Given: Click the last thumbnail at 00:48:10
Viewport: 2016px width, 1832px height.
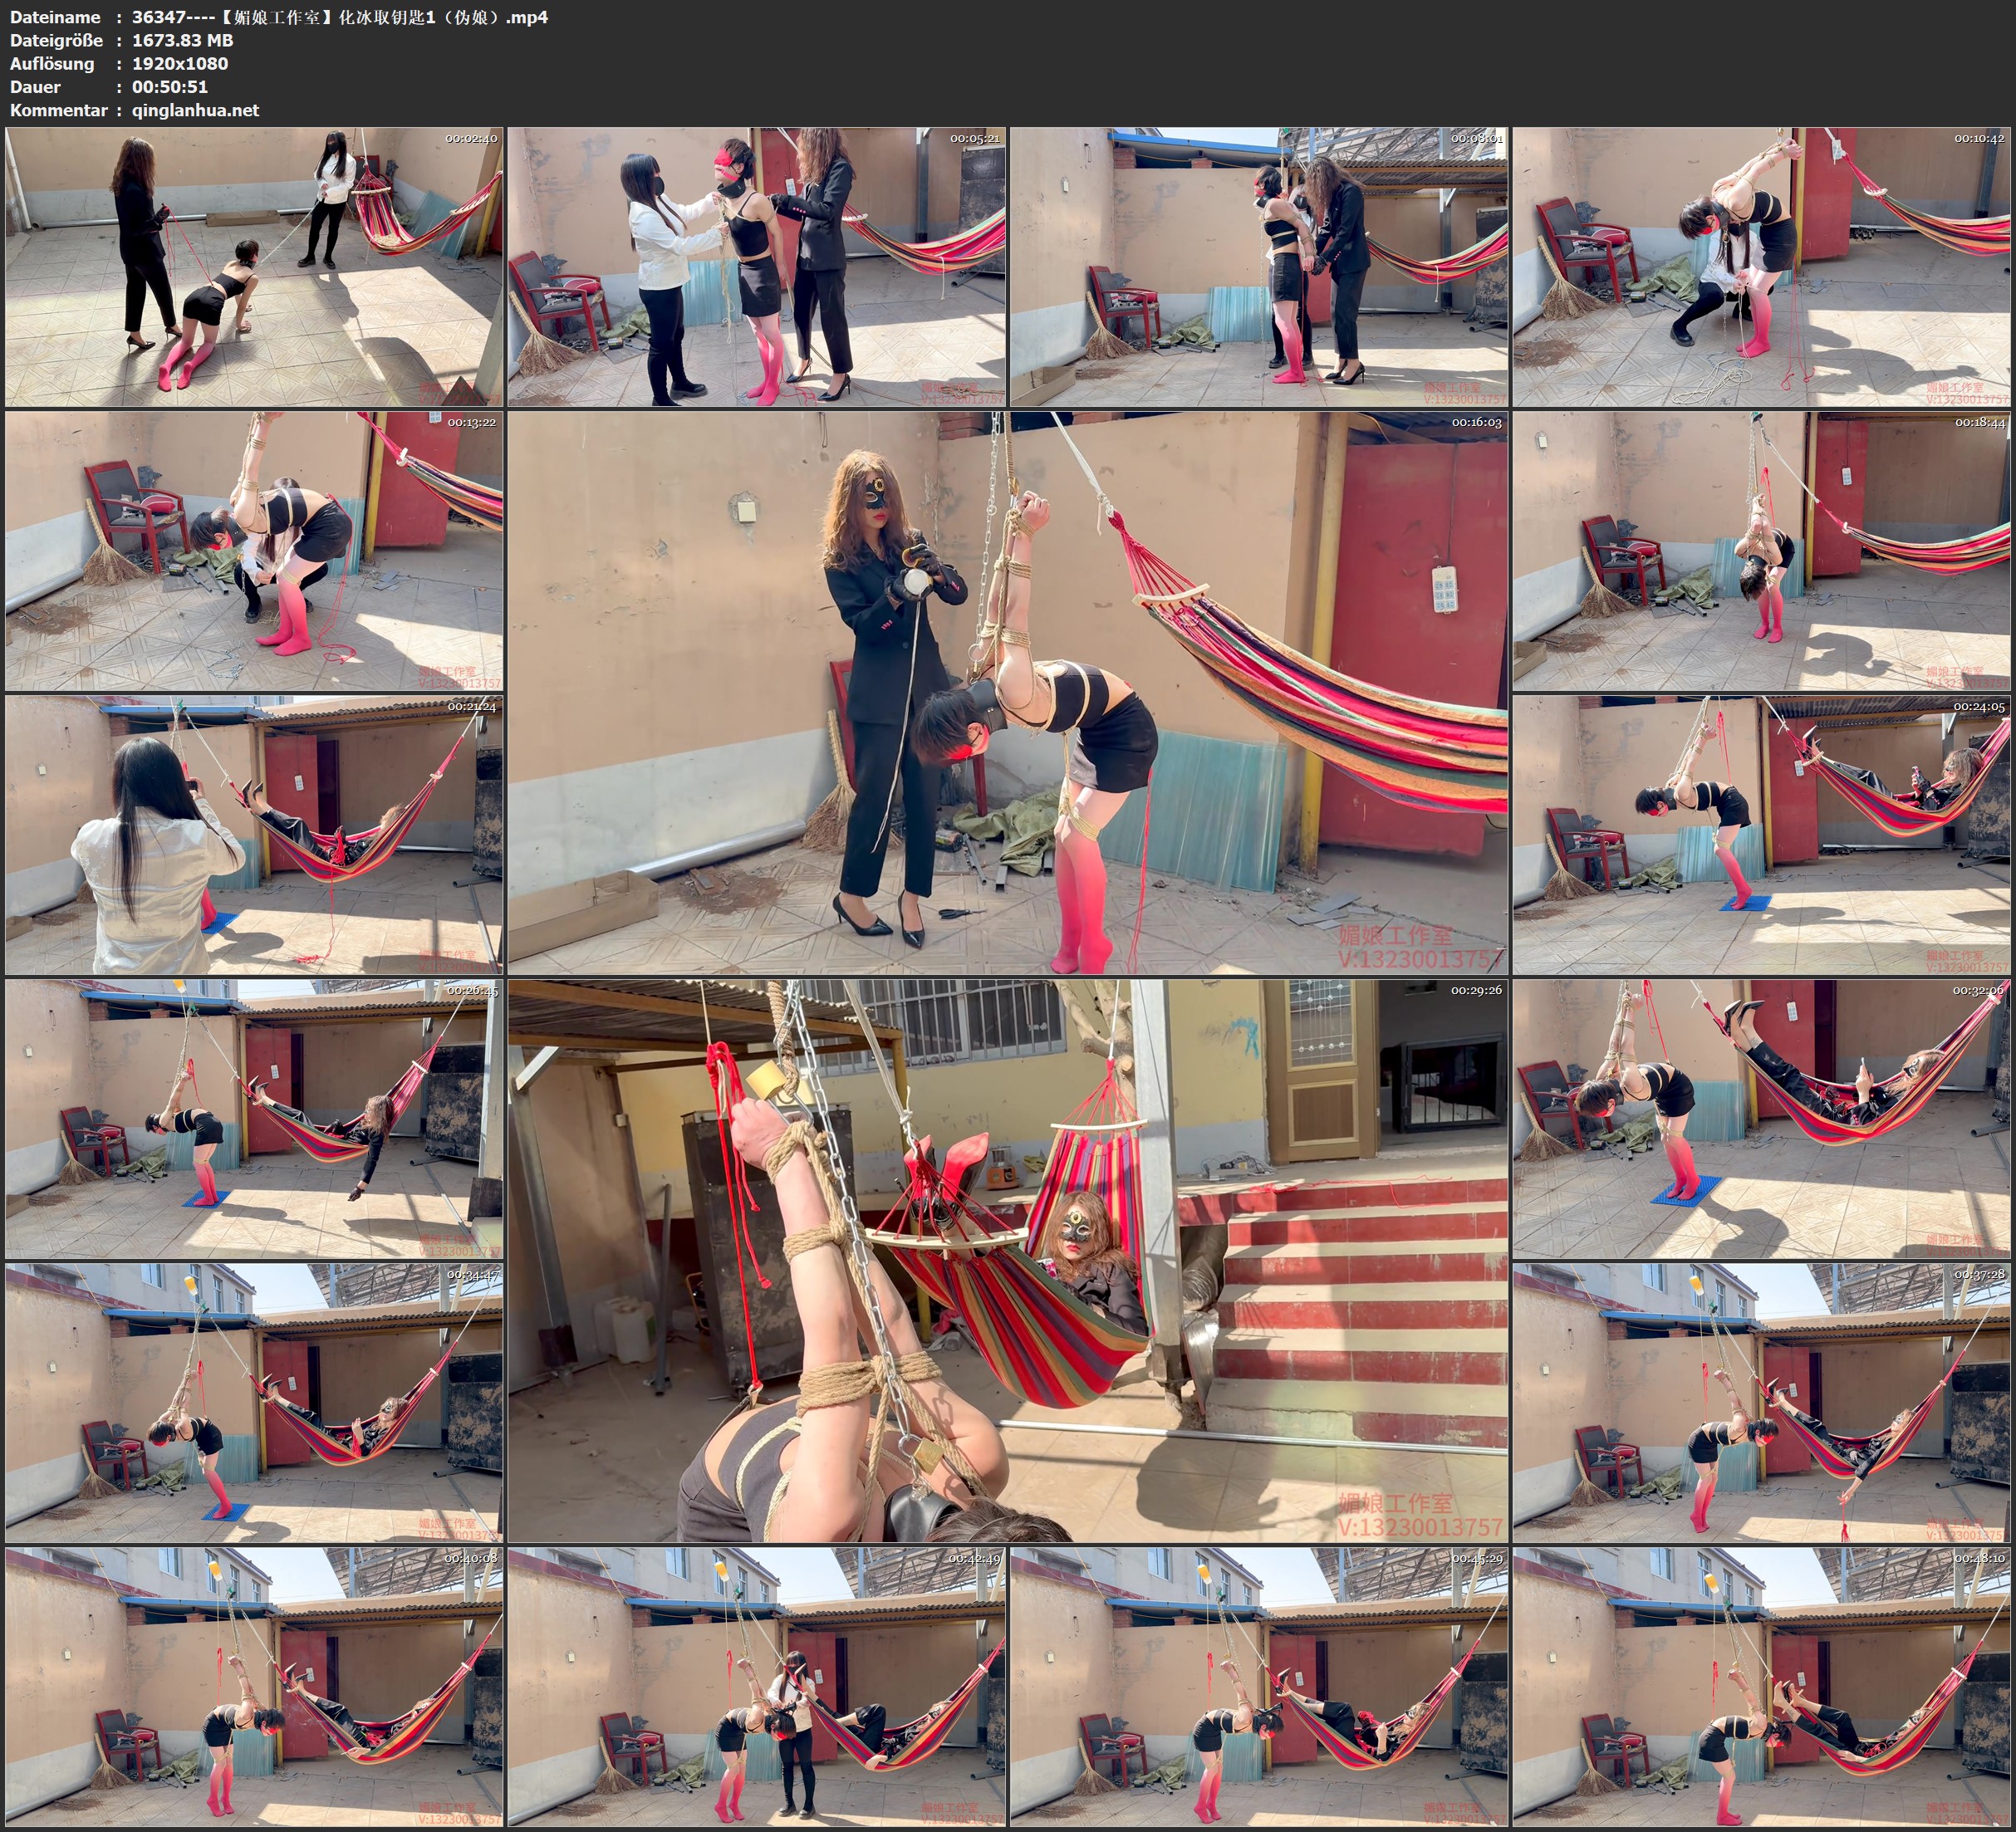Looking at the screenshot, I should (x=1762, y=1687).
